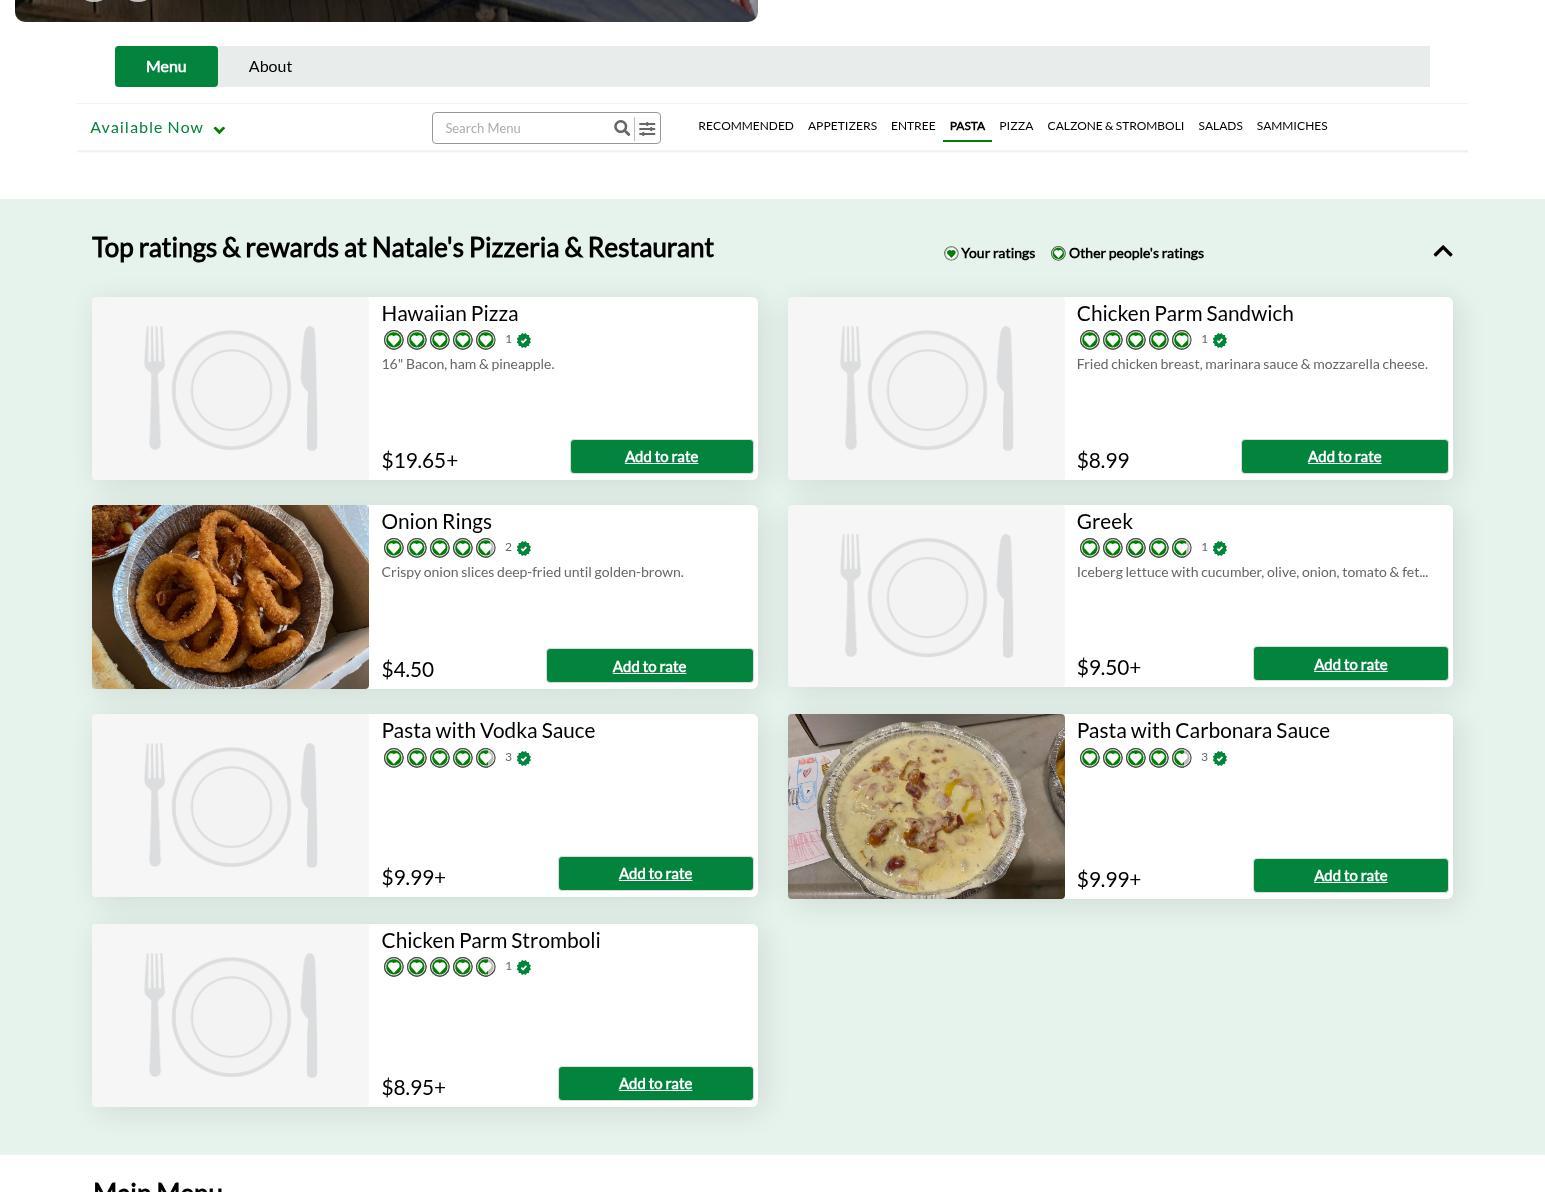Click the Pasta with Vodka Sauce placeholder image

tap(230, 805)
